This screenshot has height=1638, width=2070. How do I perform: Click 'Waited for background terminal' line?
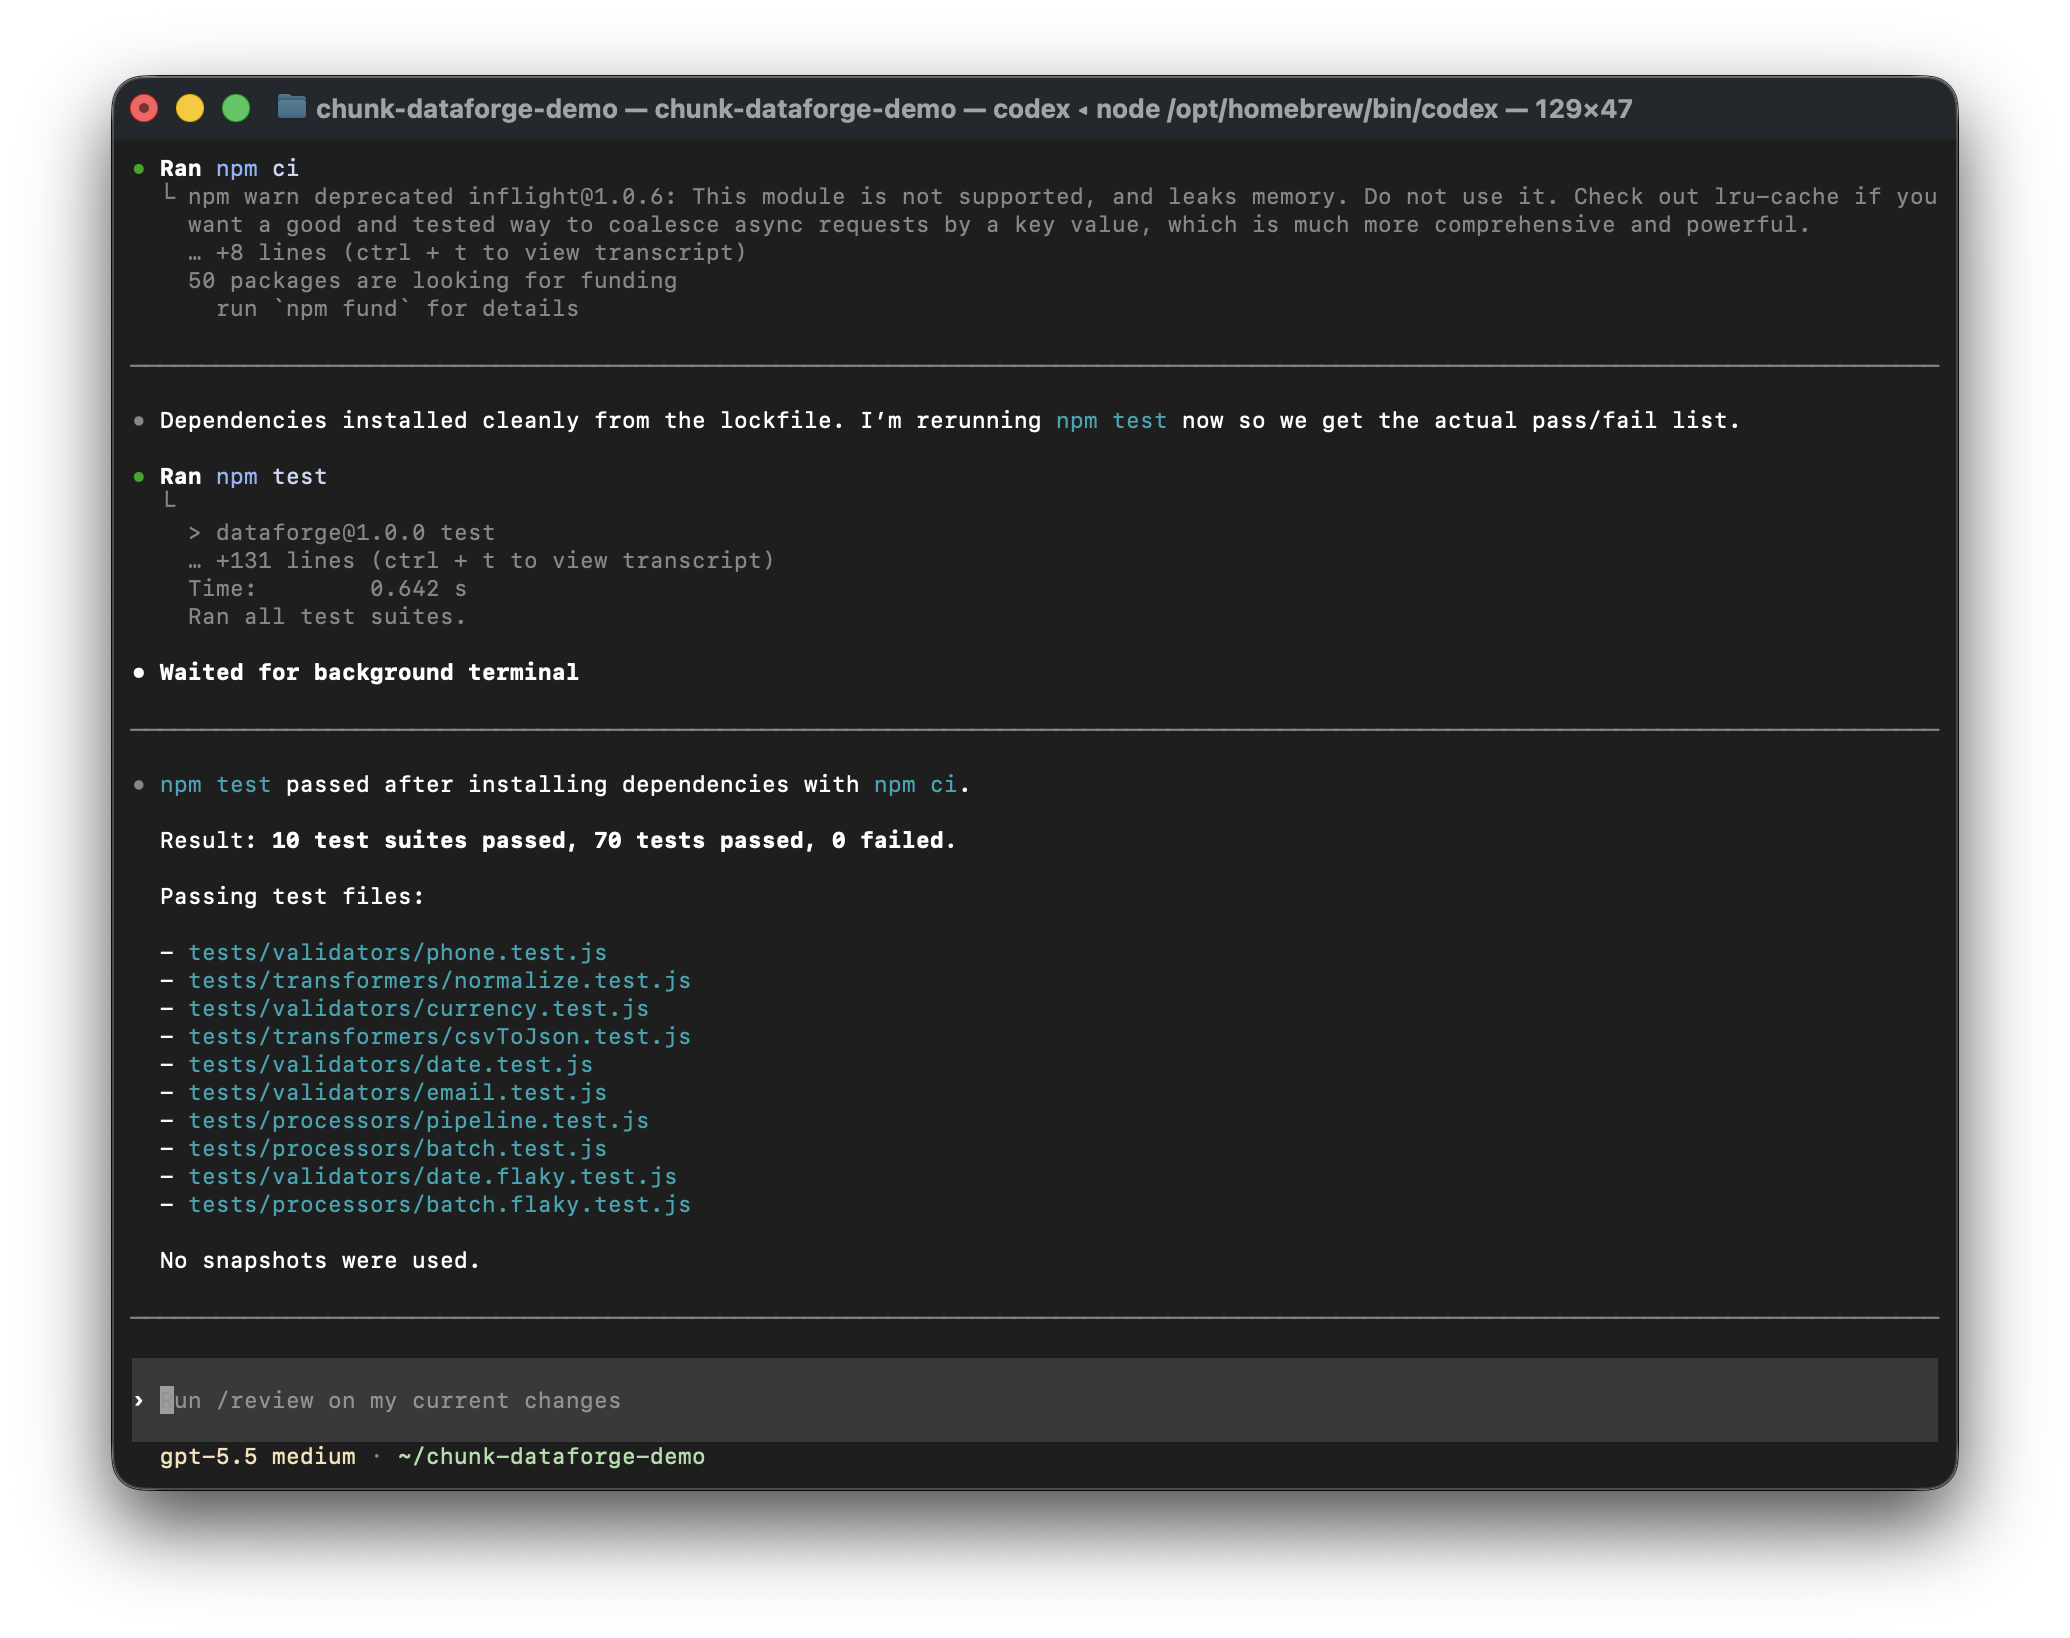pyautogui.click(x=369, y=672)
